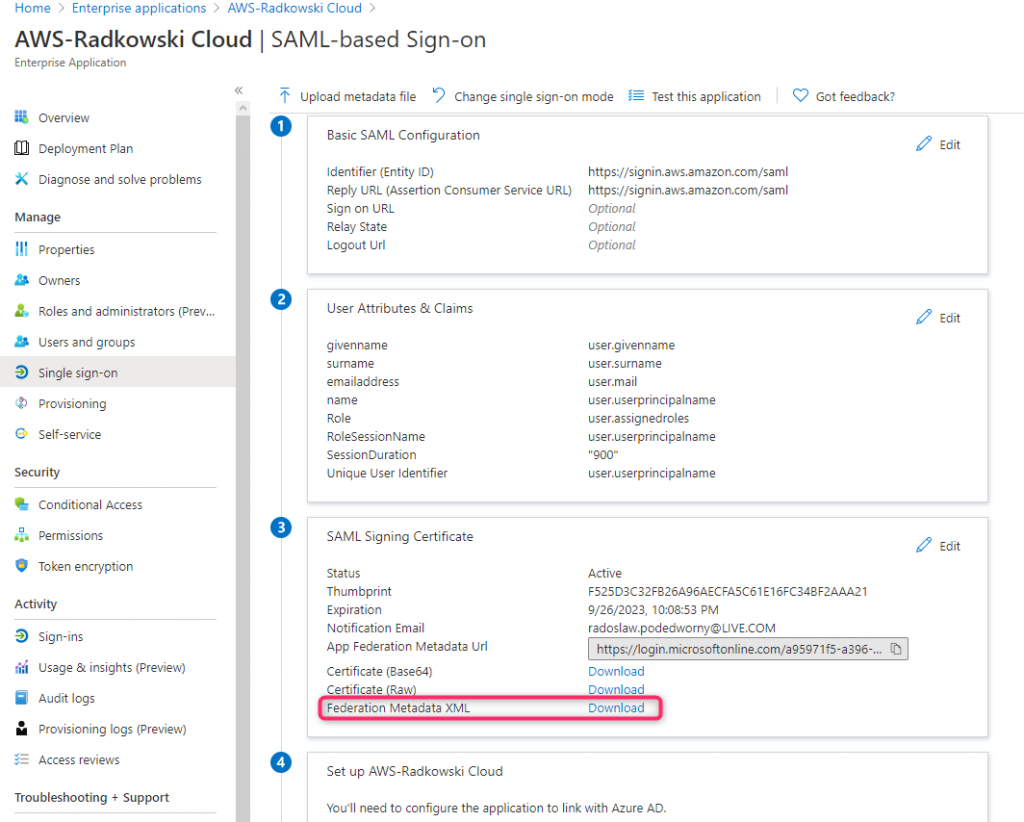Click the certificate Thumbprint value
This screenshot has width=1024, height=822.
[x=728, y=592]
